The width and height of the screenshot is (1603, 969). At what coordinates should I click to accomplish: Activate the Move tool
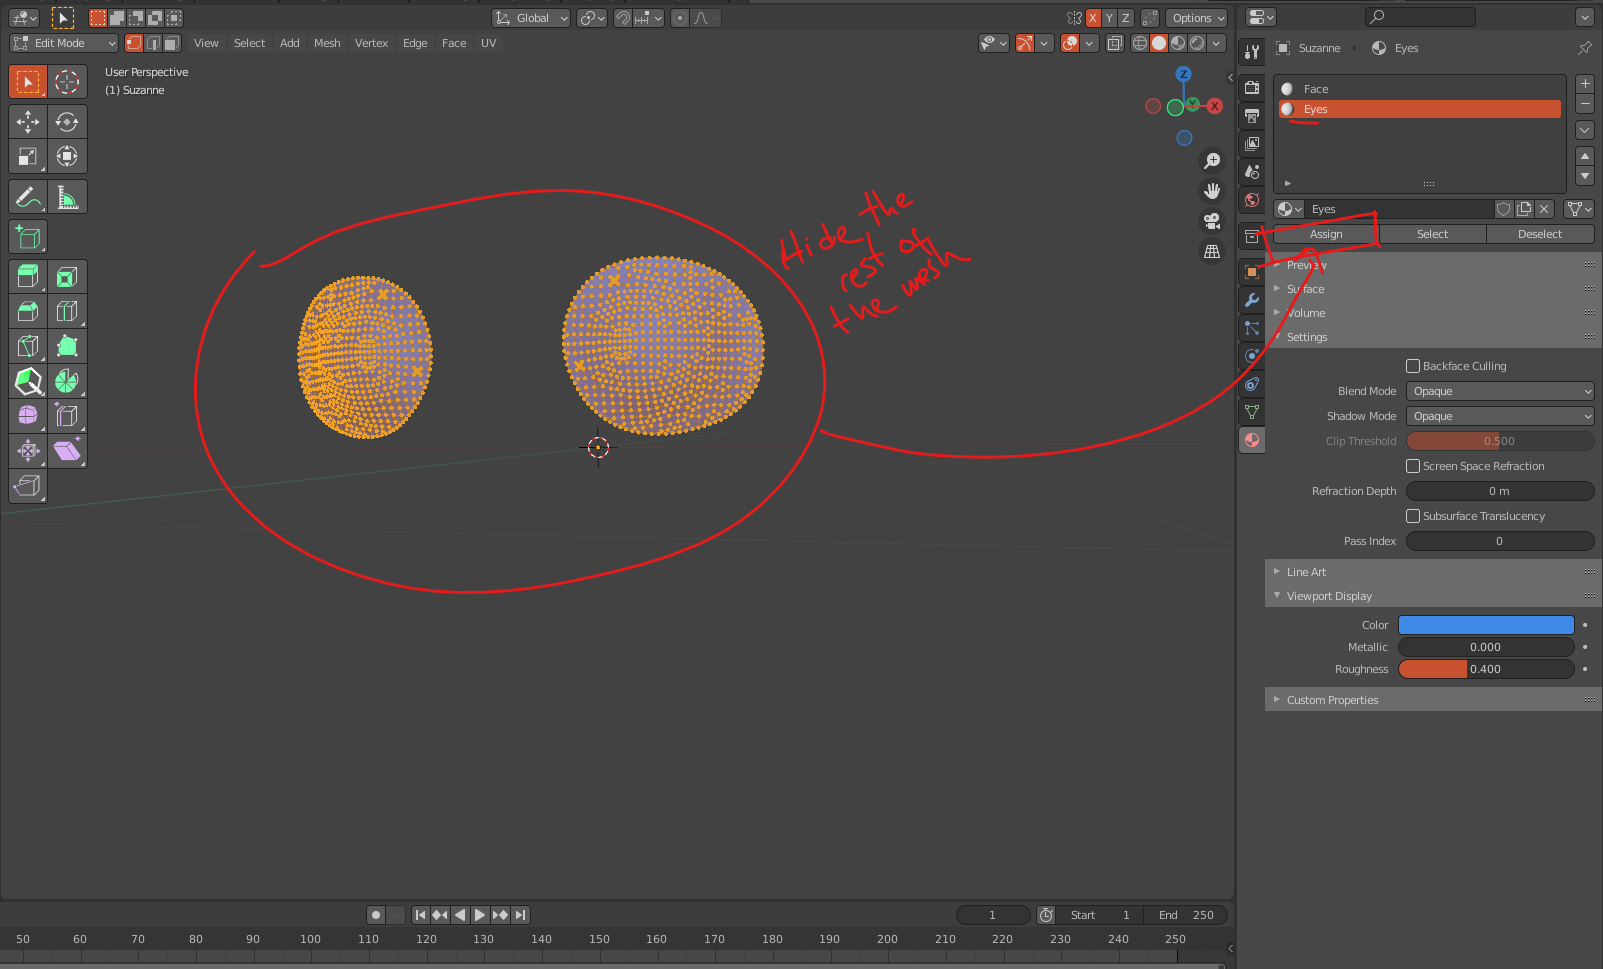[28, 122]
